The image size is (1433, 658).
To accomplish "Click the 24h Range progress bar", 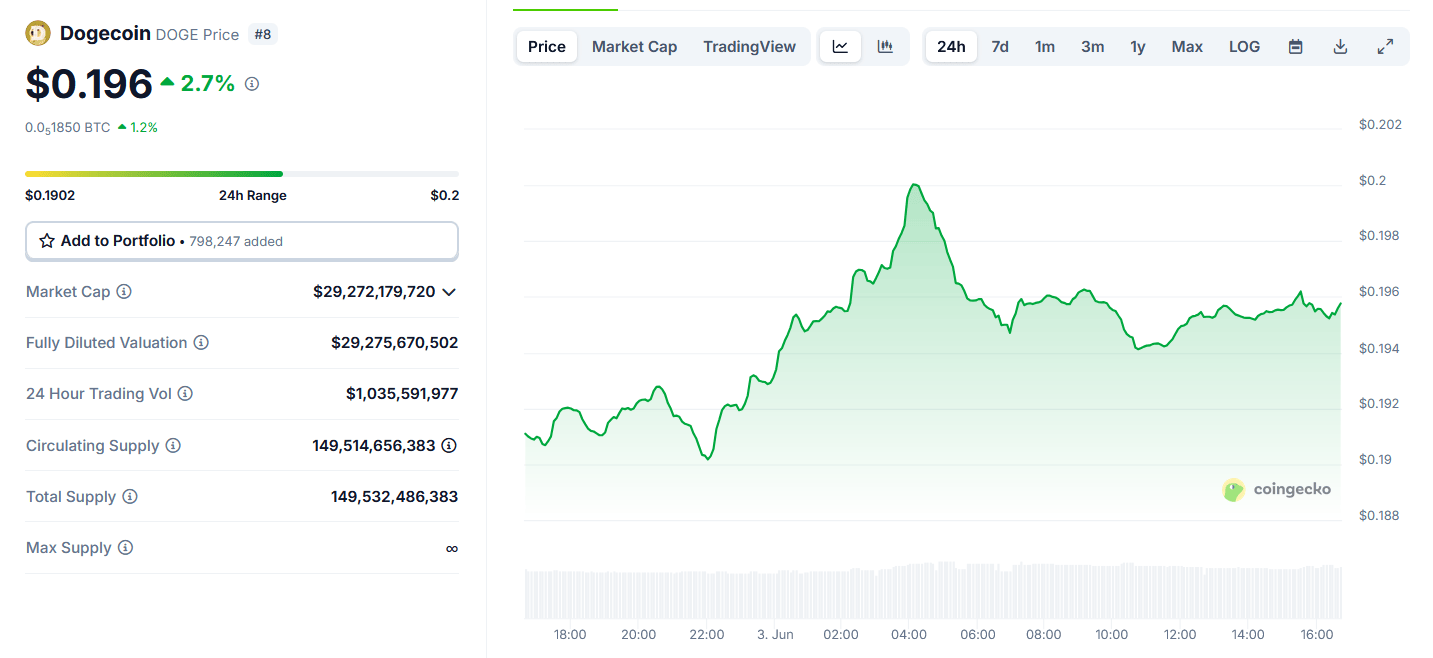I will (242, 174).
